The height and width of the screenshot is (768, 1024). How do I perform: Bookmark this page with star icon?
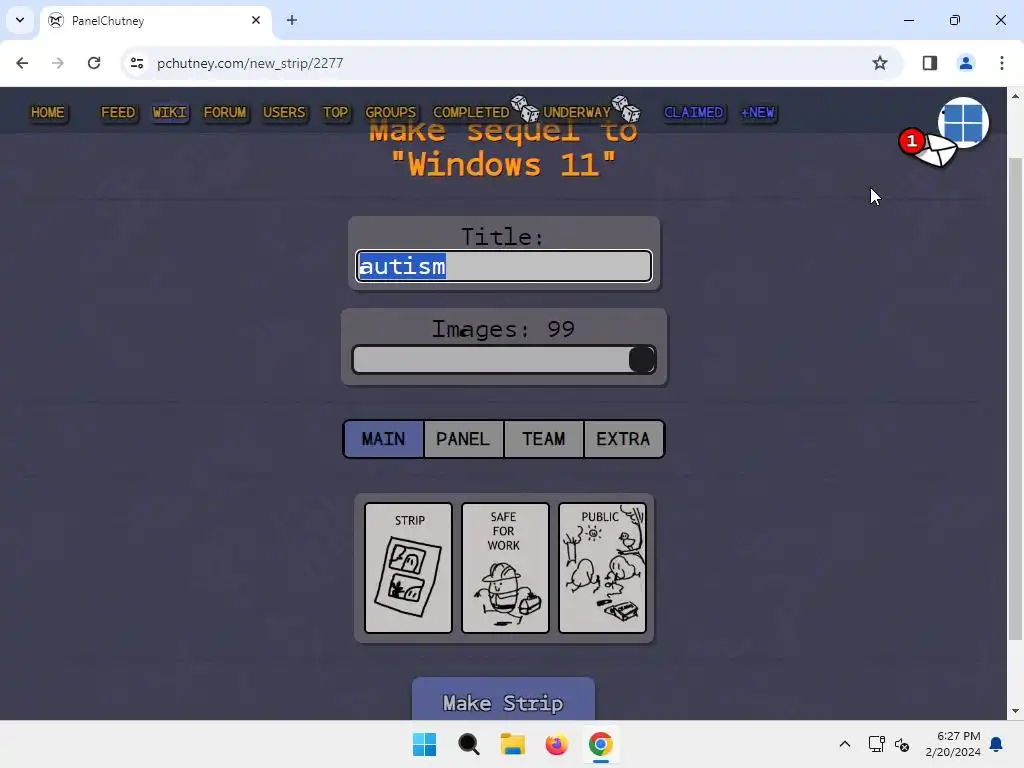[x=880, y=63]
